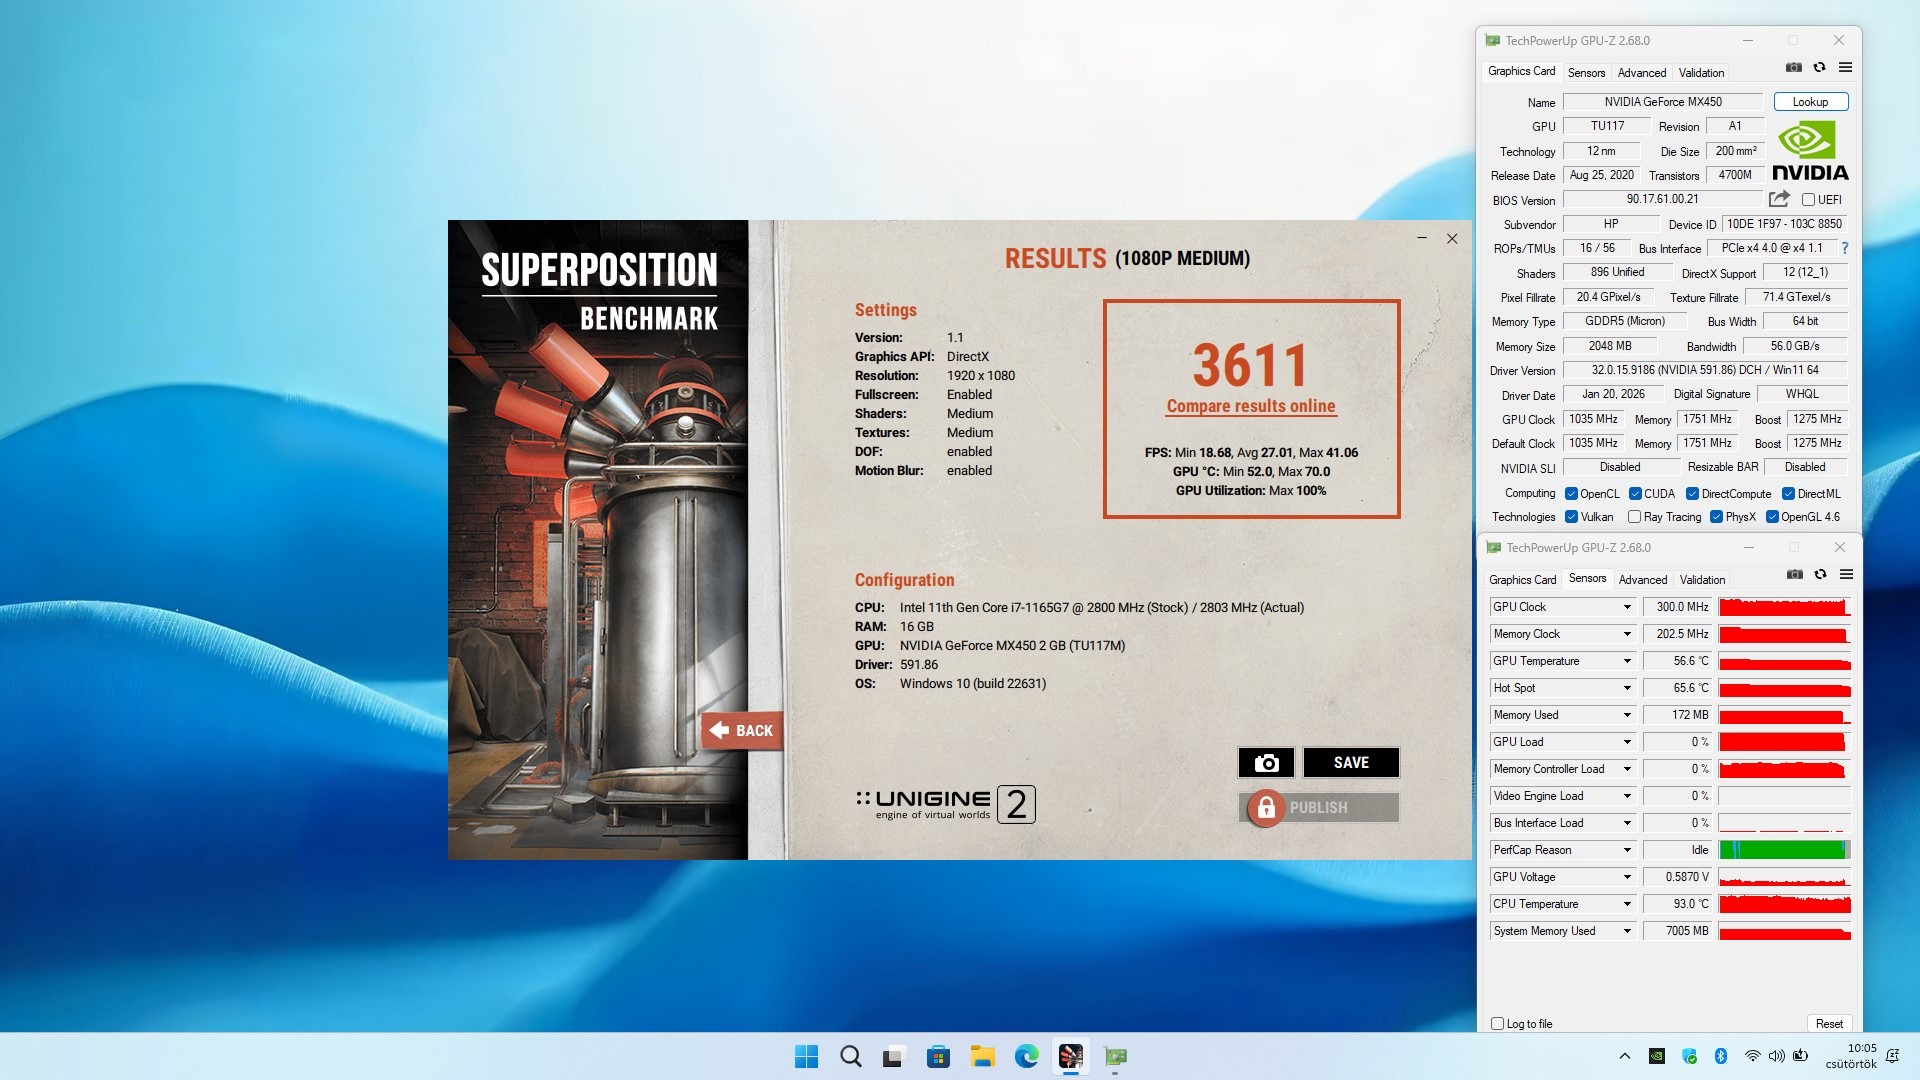1920x1080 pixels.
Task: Enable the Log to file checkbox
Action: [x=1497, y=1024]
